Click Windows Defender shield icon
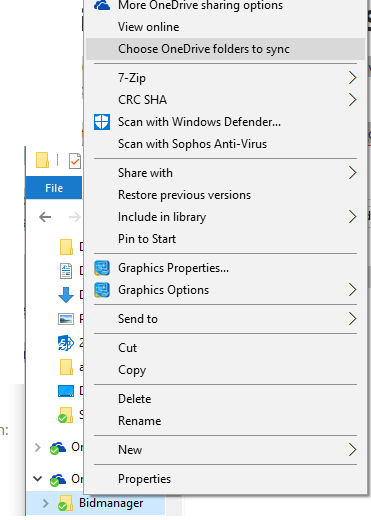The height and width of the screenshot is (520, 371). [x=102, y=122]
